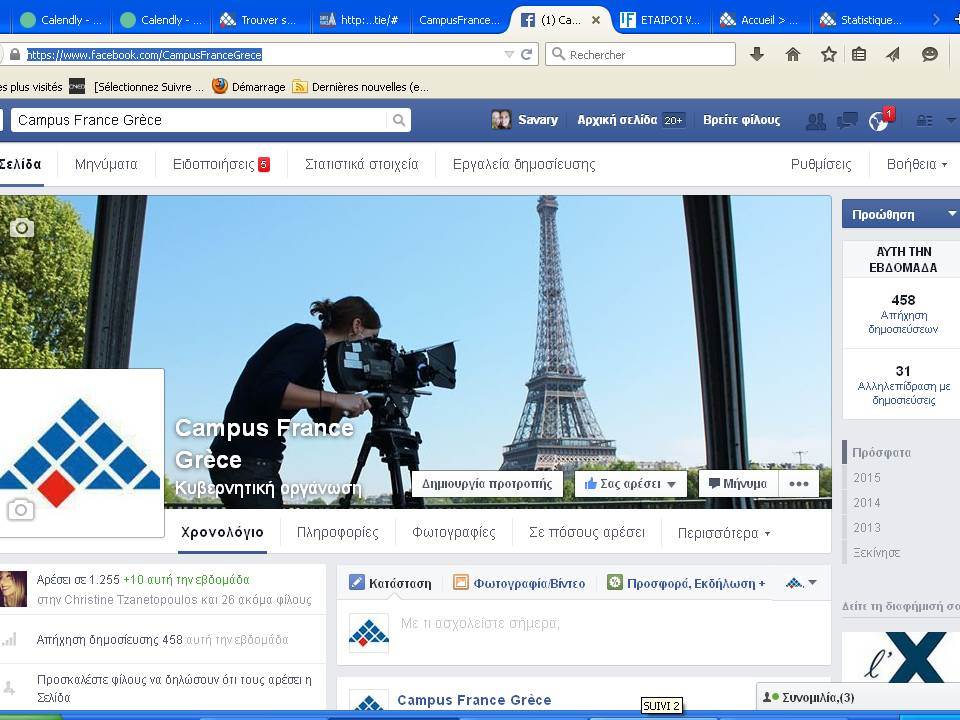Click the padlock site identity icon
960x720 pixels.
15,54
